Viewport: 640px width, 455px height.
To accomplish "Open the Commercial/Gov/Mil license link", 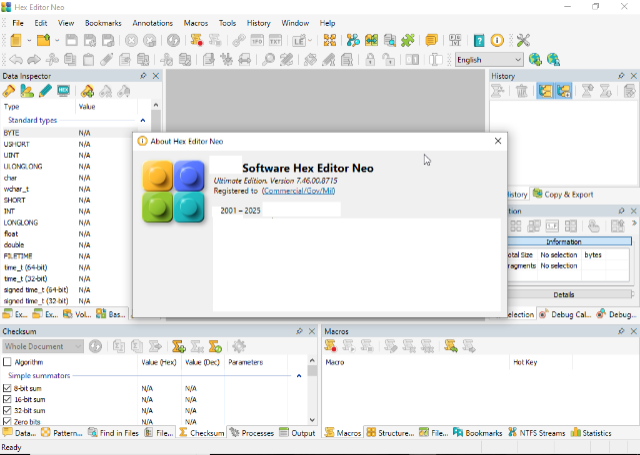I will 299,191.
